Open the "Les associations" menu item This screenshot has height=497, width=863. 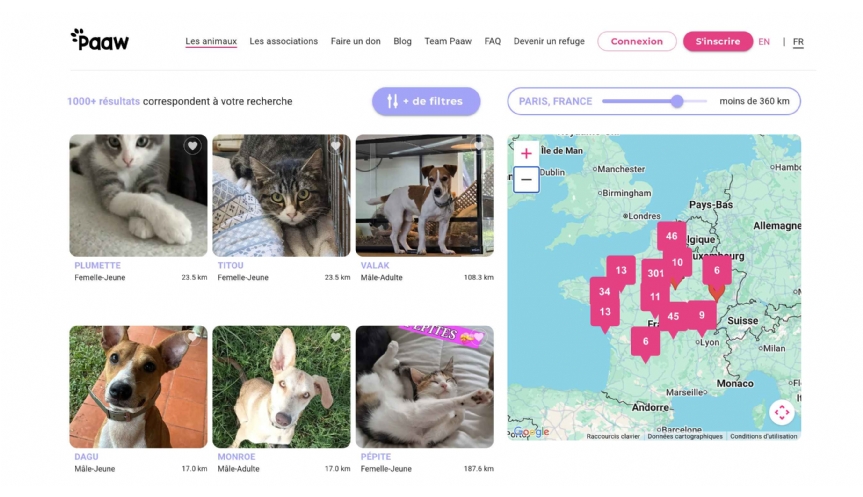[x=284, y=42]
